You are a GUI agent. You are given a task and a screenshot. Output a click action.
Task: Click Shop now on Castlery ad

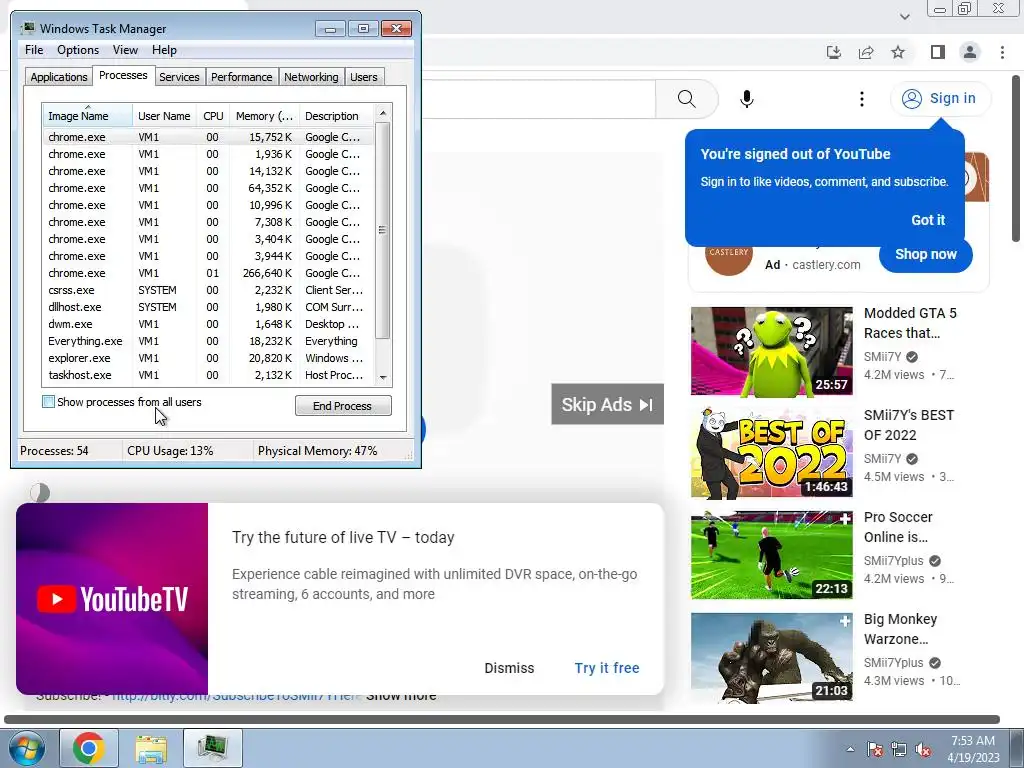coord(925,255)
